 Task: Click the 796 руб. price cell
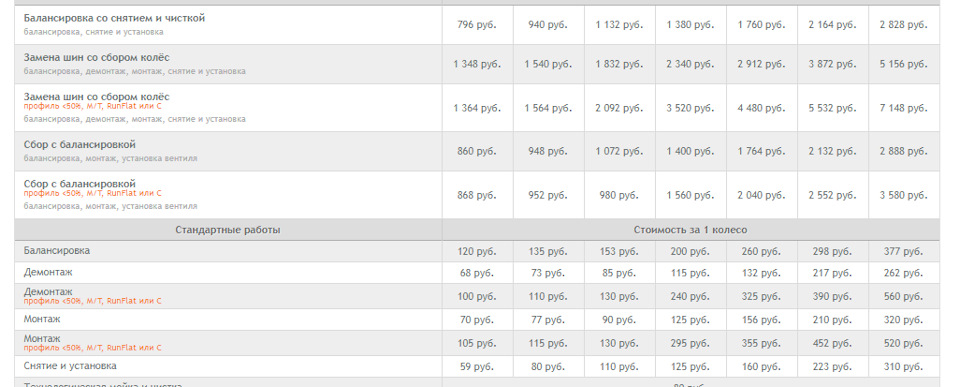pos(478,25)
